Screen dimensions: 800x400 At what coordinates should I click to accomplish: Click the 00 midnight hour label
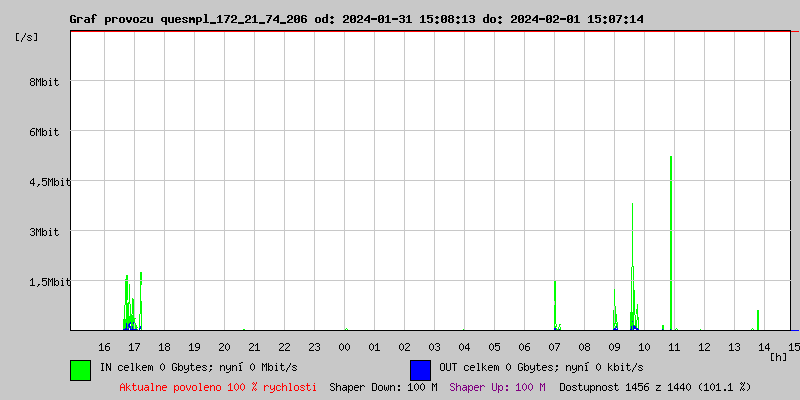(x=344, y=347)
